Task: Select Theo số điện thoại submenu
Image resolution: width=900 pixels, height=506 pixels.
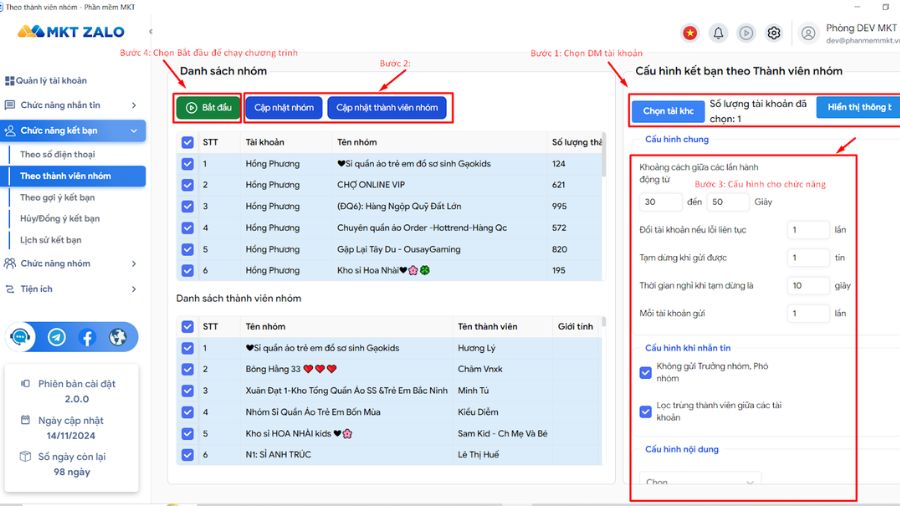Action: pos(57,154)
